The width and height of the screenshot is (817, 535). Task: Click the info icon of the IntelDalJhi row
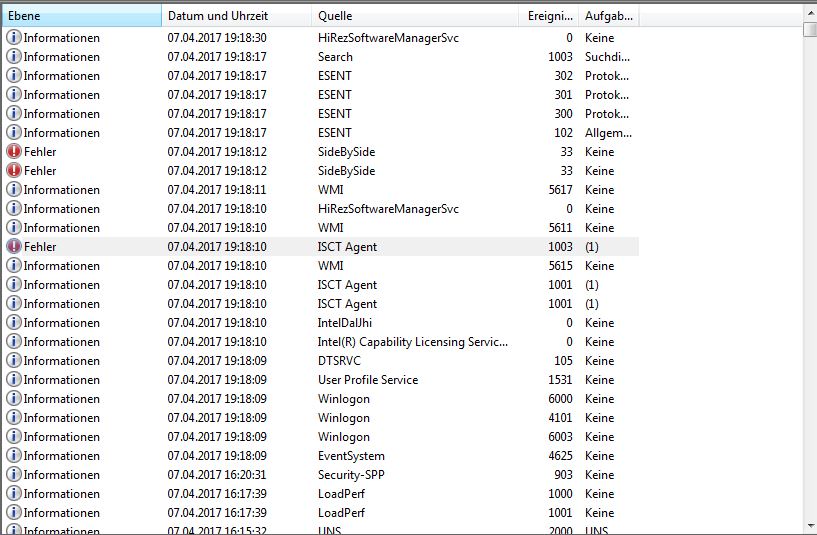[x=14, y=322]
